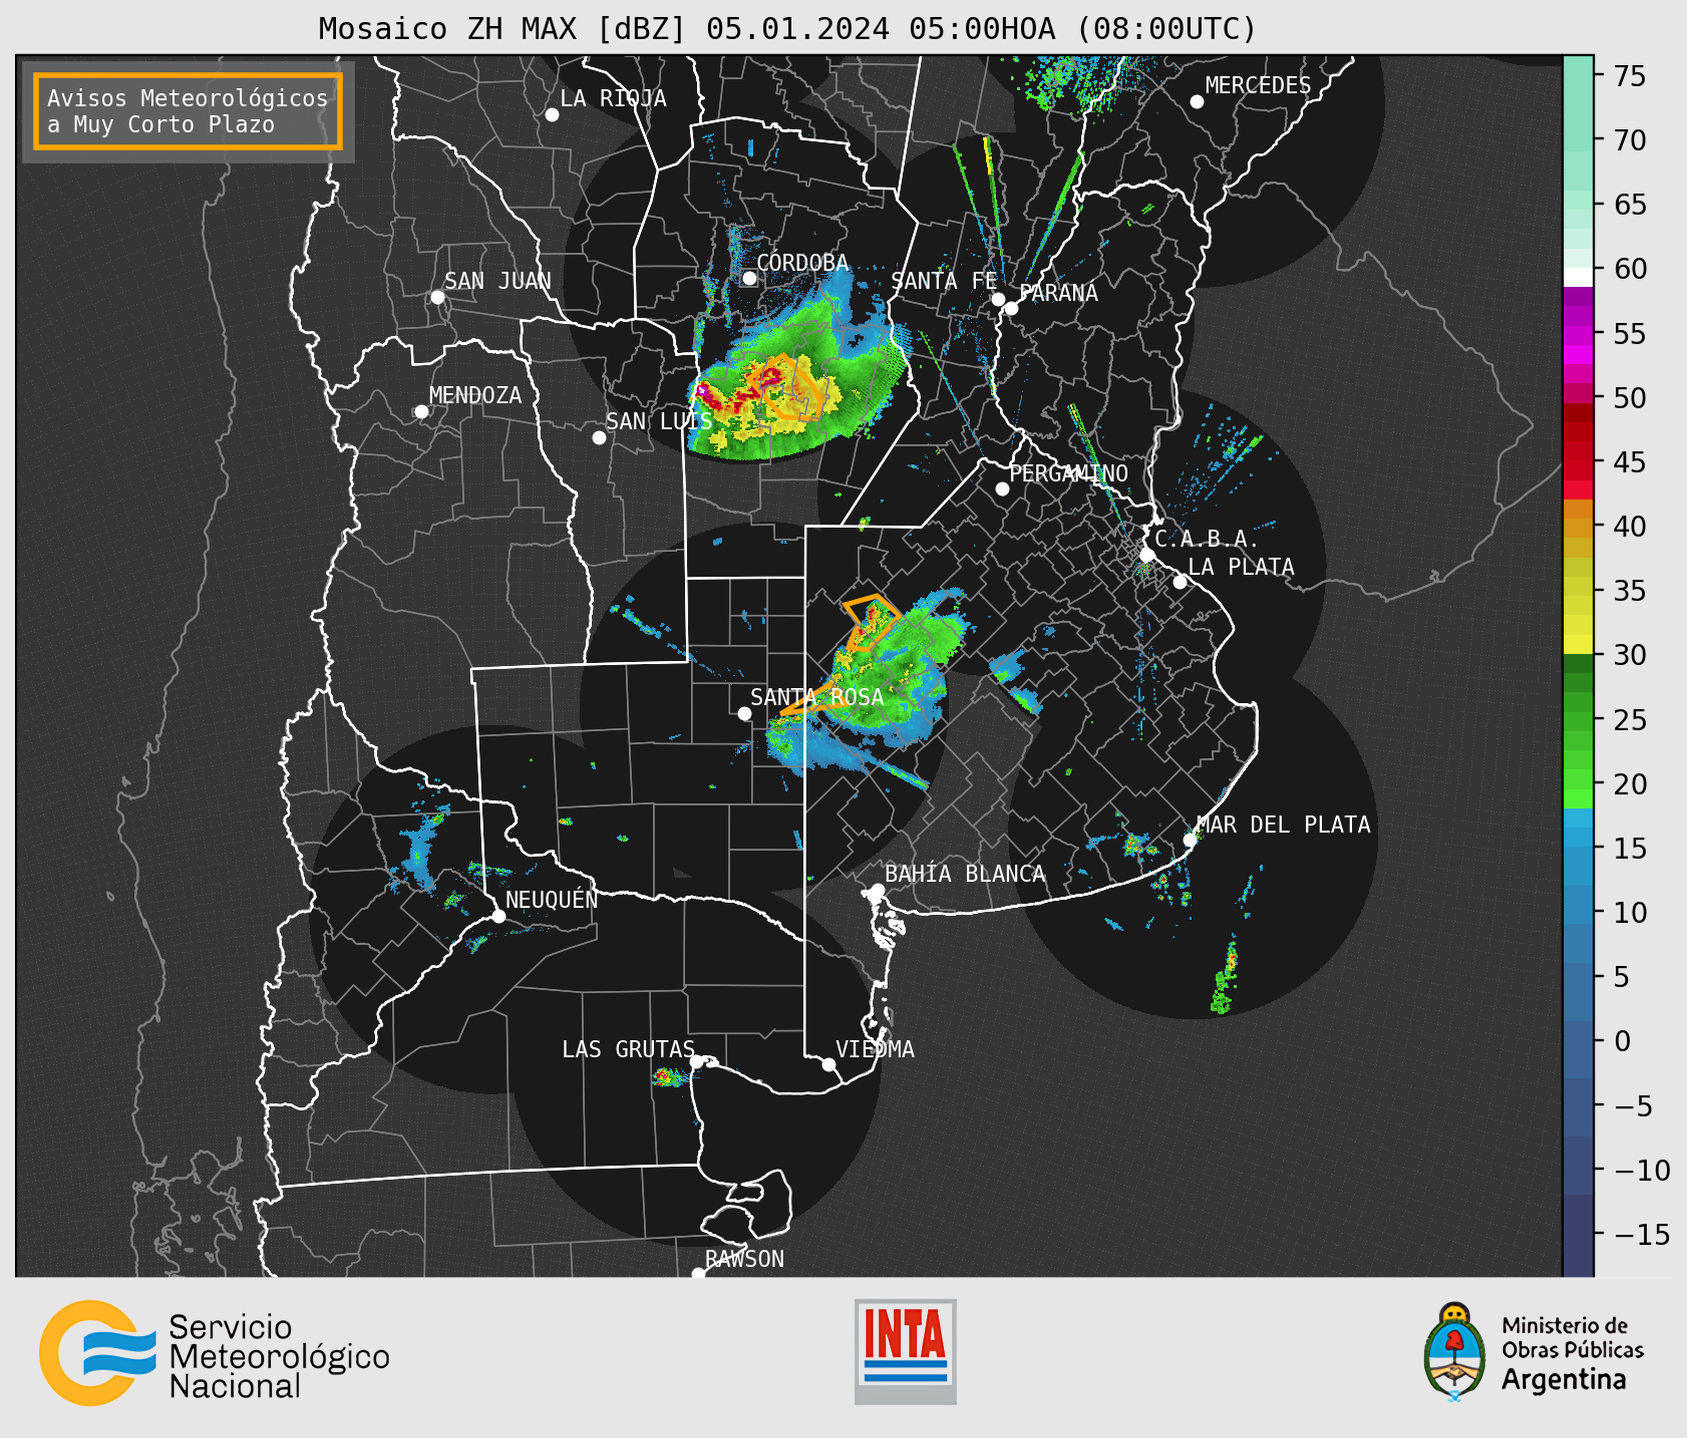Click the MAR DEL PLATA city marker dot
The width and height of the screenshot is (1687, 1438).
tap(1190, 840)
